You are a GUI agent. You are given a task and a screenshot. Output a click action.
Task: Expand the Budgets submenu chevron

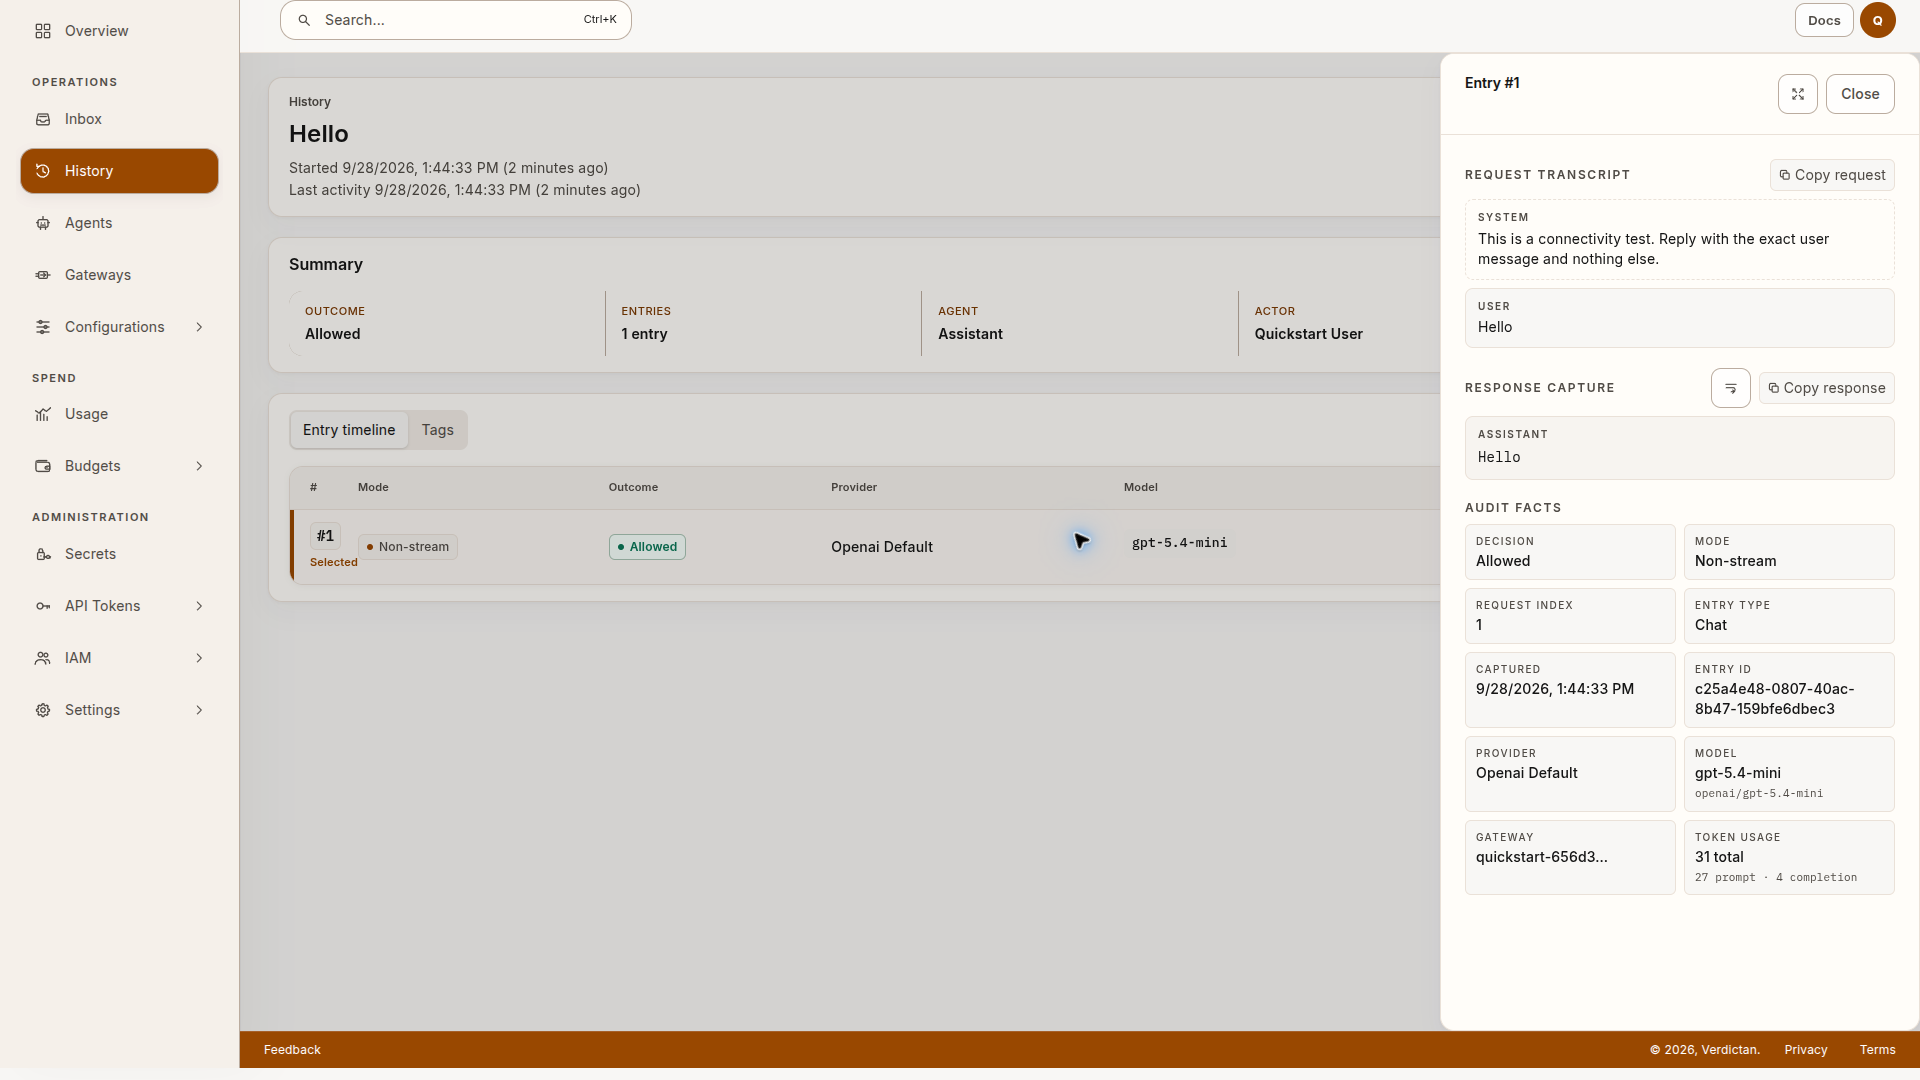click(x=199, y=466)
